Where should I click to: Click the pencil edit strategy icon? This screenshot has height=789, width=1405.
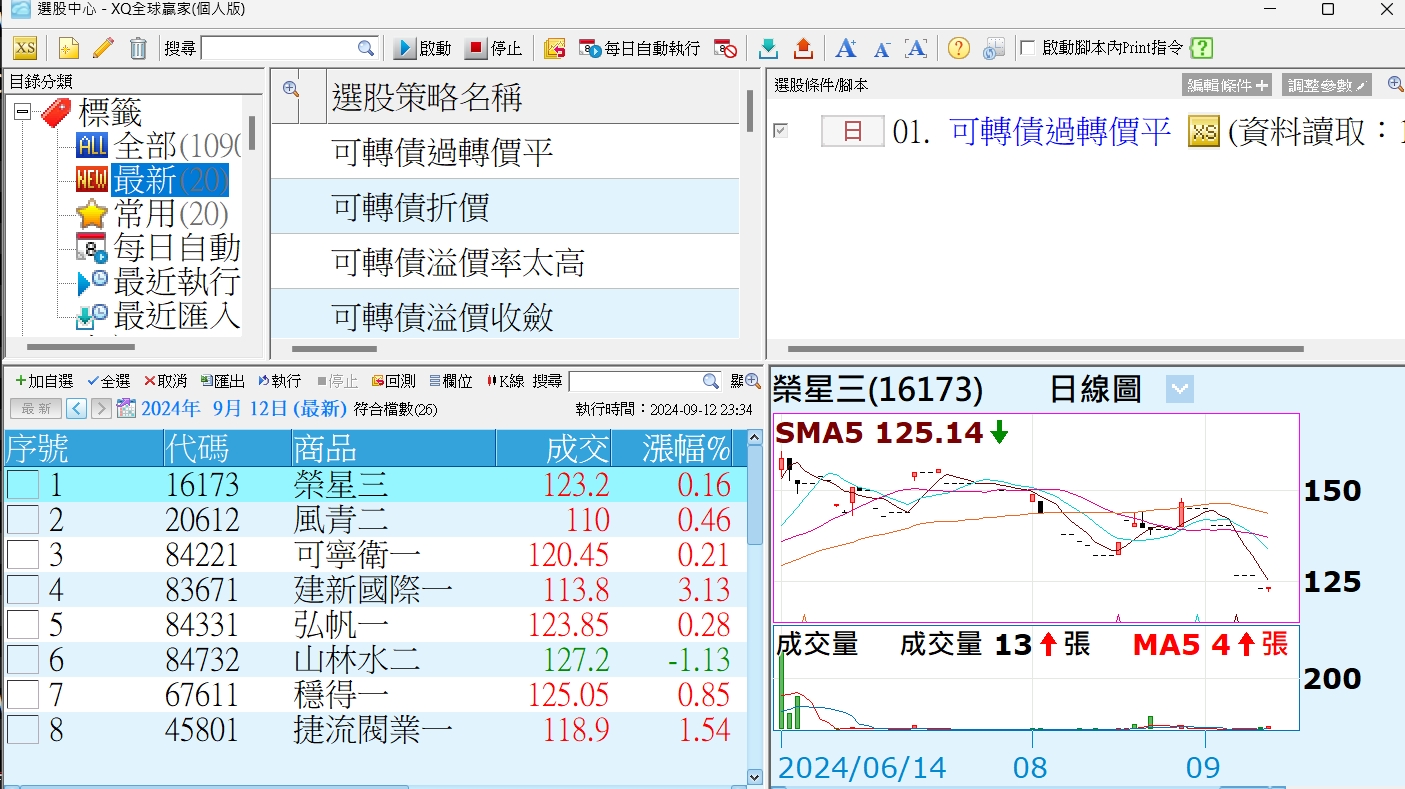103,48
